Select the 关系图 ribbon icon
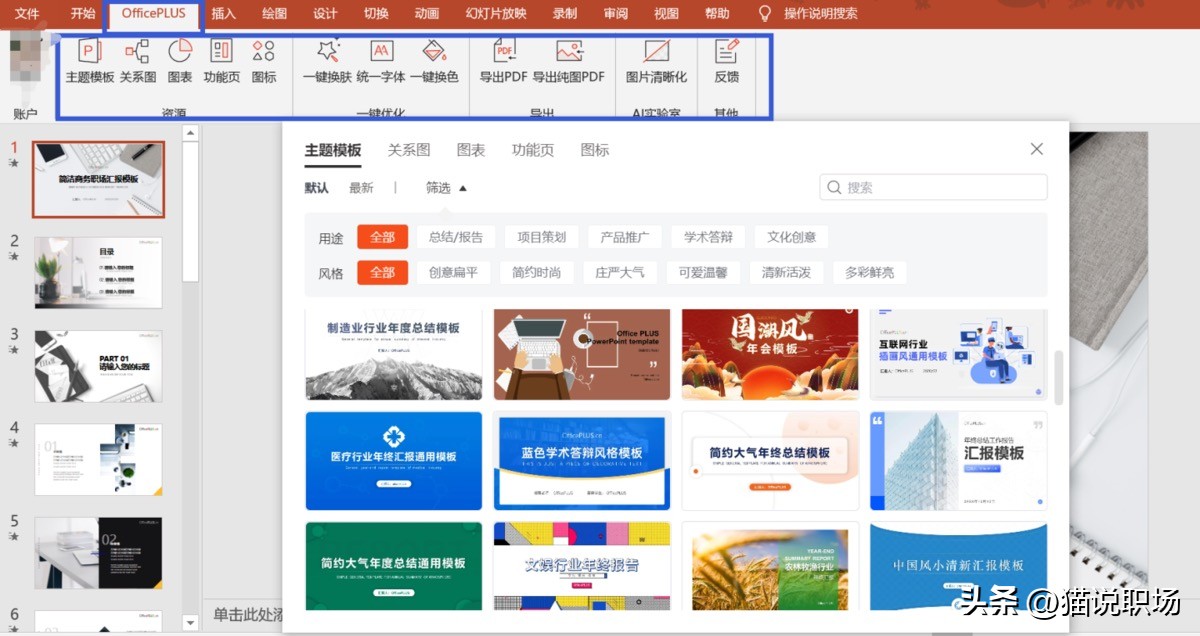The image size is (1200, 636). coord(136,62)
